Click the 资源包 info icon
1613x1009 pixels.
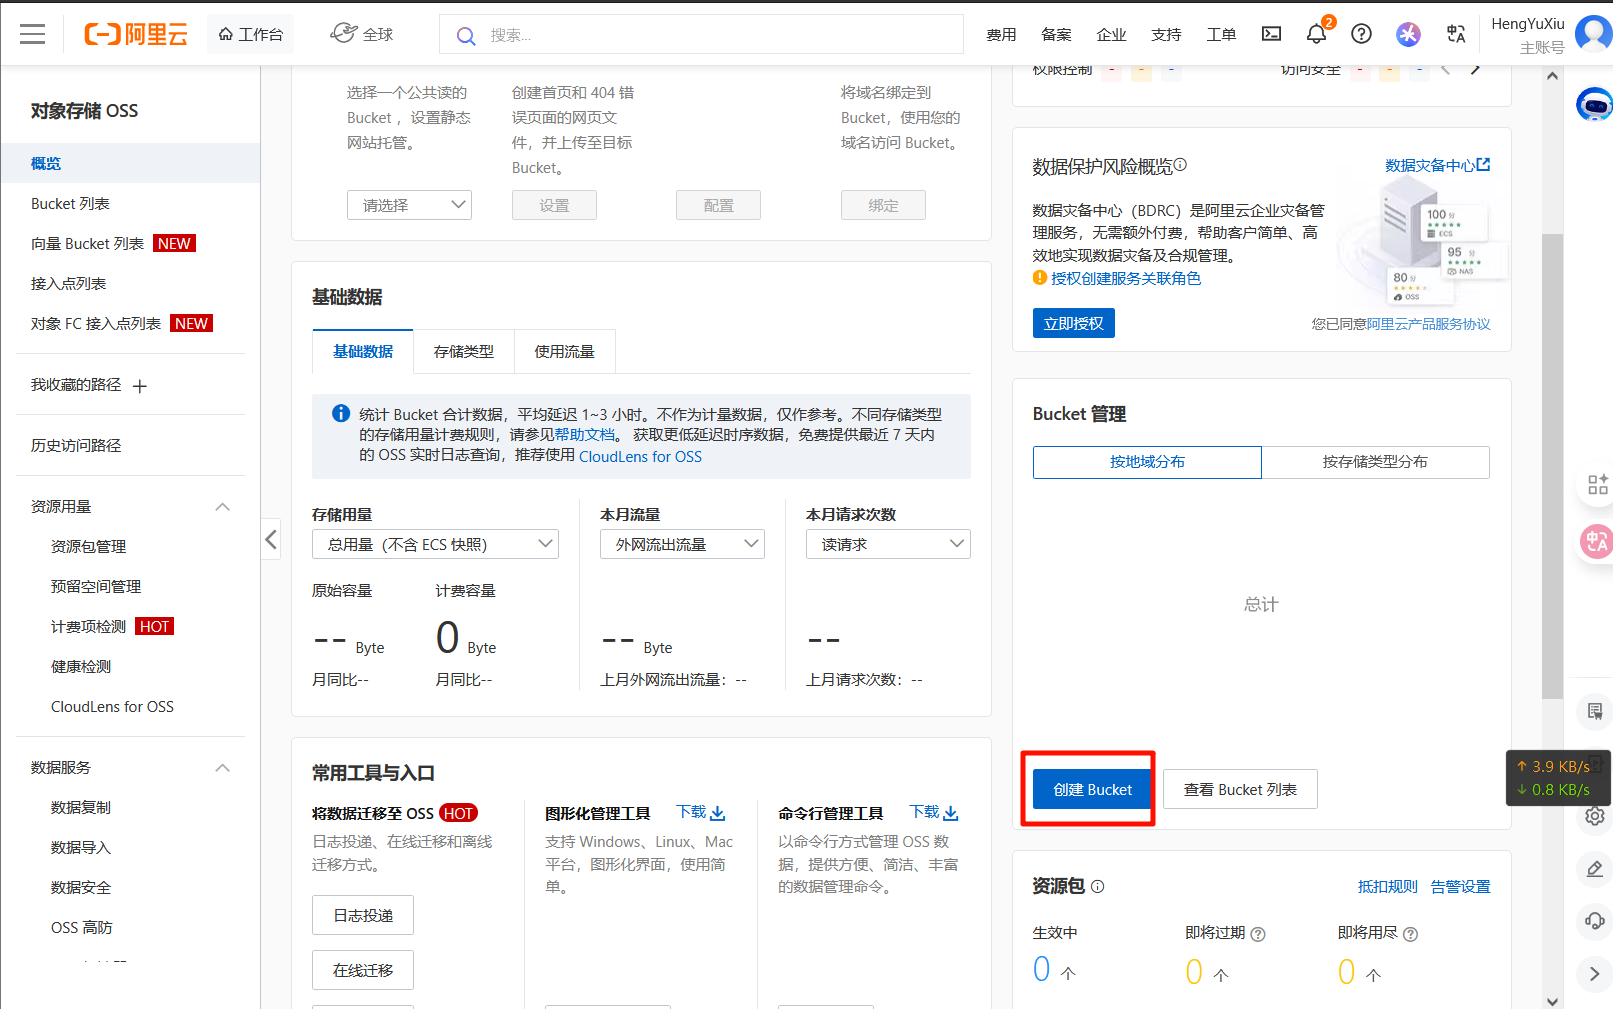(1097, 886)
